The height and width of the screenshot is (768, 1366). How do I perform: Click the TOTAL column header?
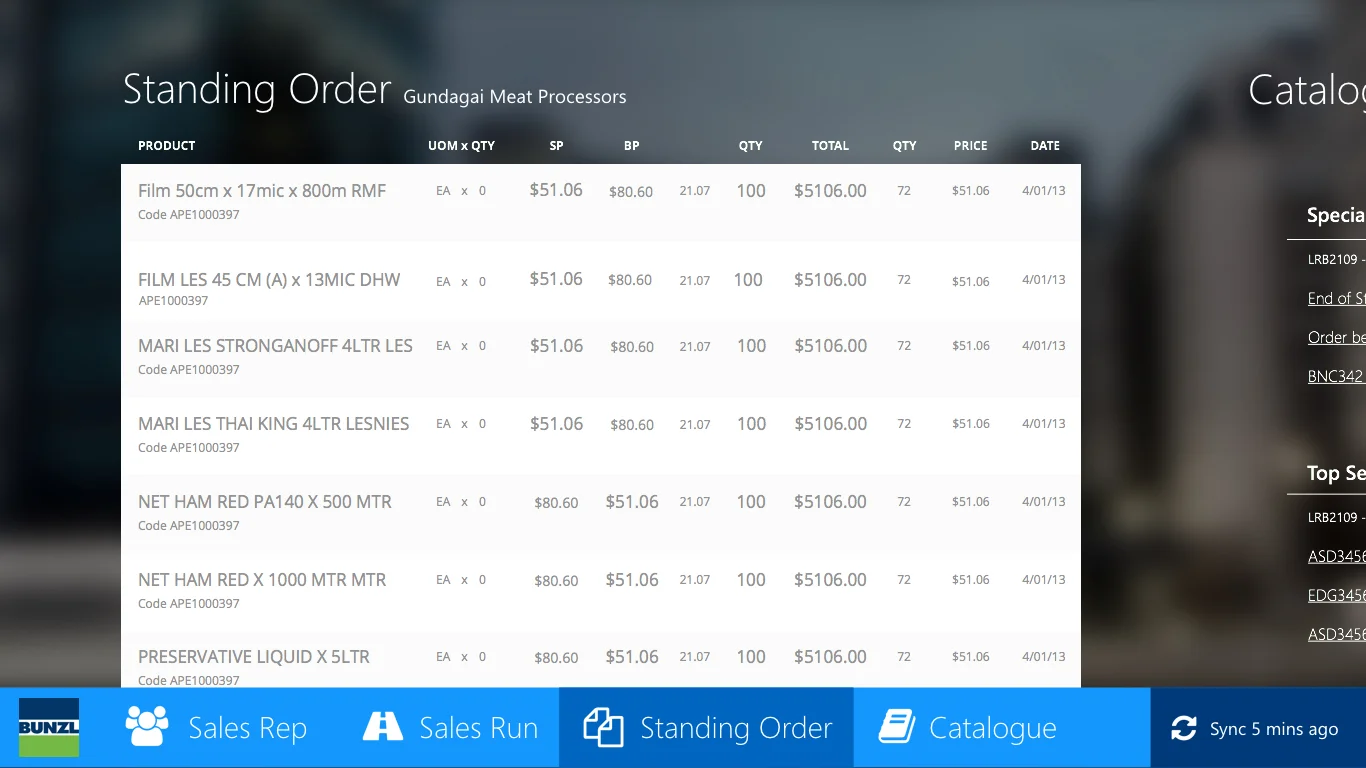(830, 146)
